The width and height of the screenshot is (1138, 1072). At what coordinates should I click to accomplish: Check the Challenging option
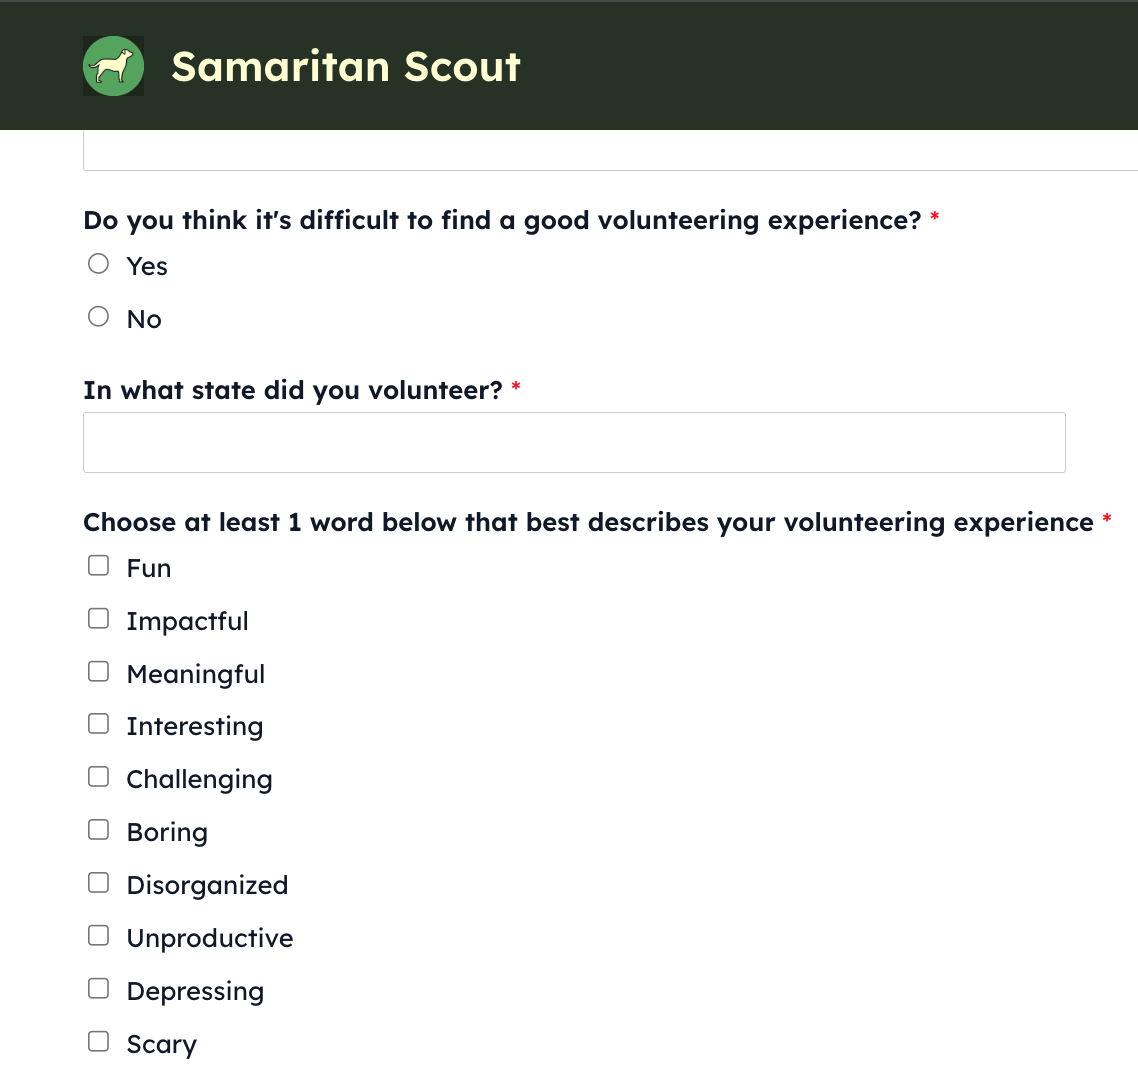click(99, 777)
